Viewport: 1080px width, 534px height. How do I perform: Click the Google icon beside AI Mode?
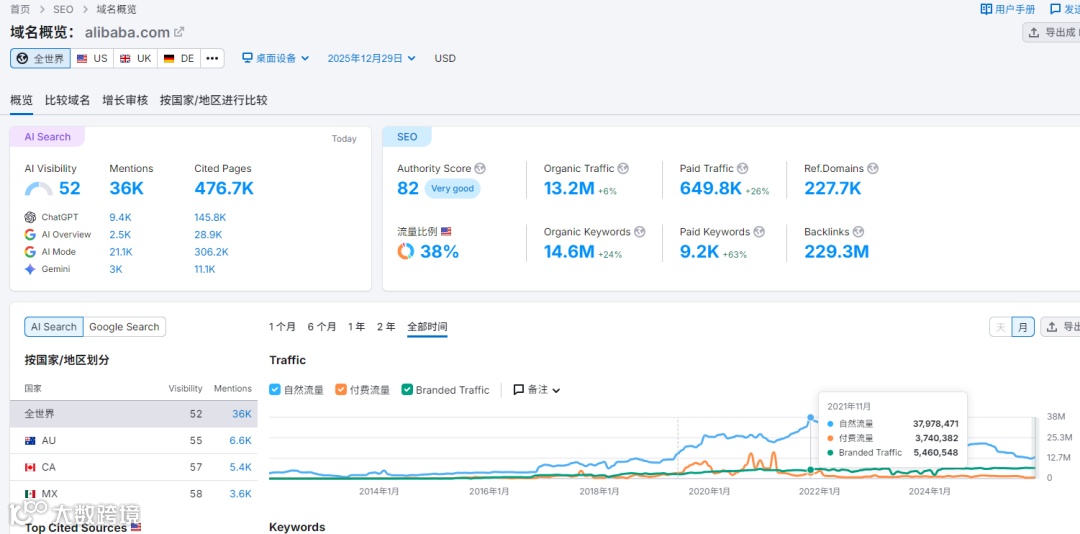tap(30, 252)
